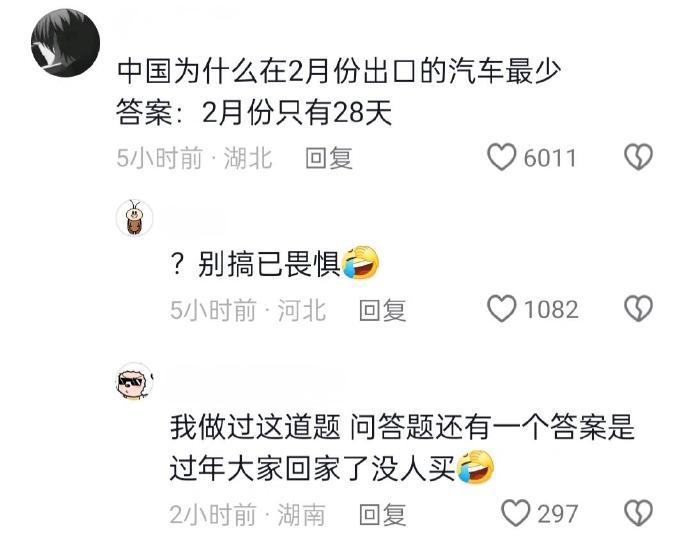Select the 我做过这道题 reply text

[402, 447]
